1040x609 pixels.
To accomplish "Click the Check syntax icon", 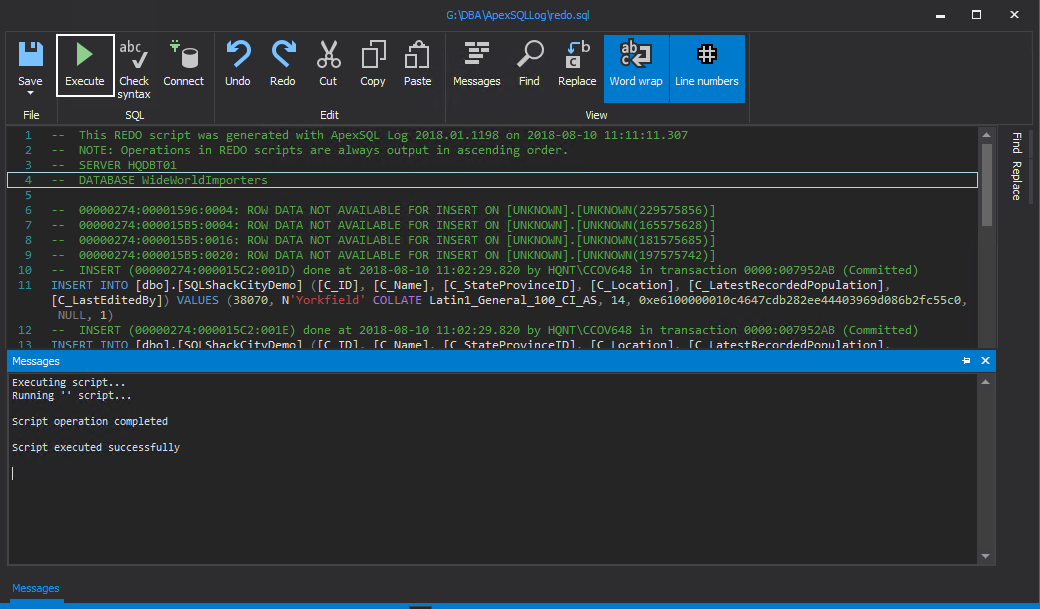I will [x=134, y=65].
